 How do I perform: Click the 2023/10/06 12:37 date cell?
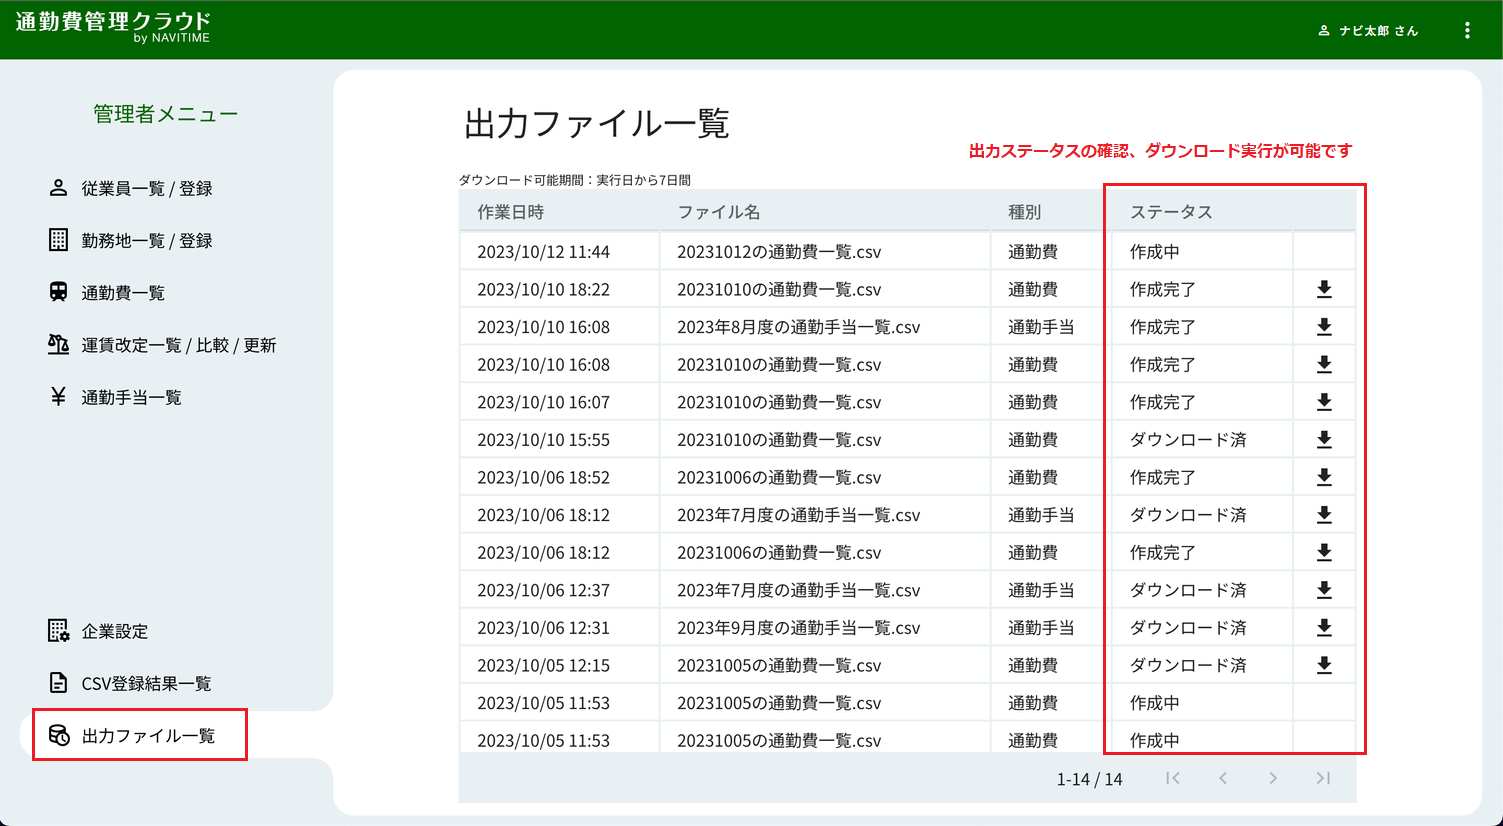pyautogui.click(x=543, y=590)
